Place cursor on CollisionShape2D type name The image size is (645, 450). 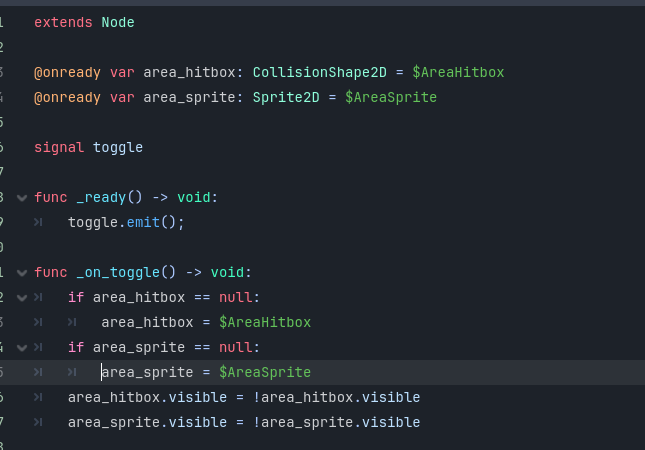[x=320, y=72]
